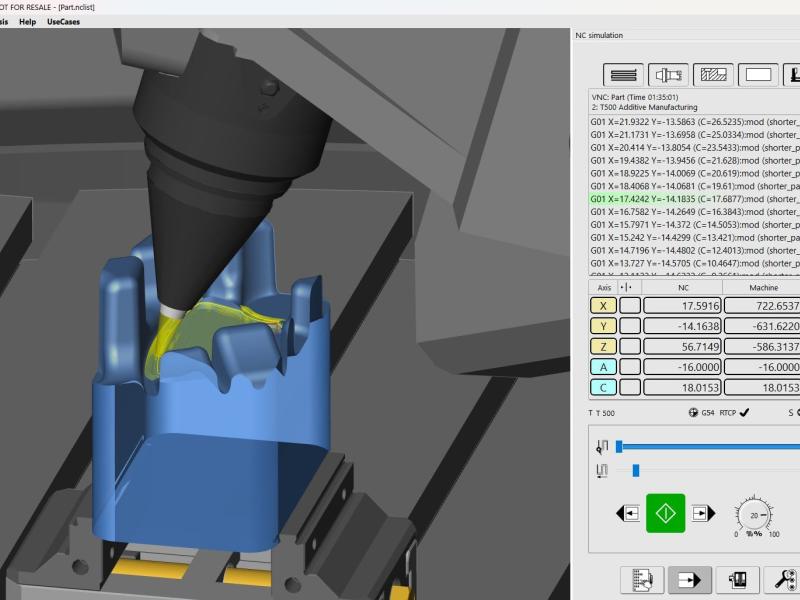The height and width of the screenshot is (600, 800).
Task: Toggle the checkbox beside Z axis
Action: click(x=629, y=347)
